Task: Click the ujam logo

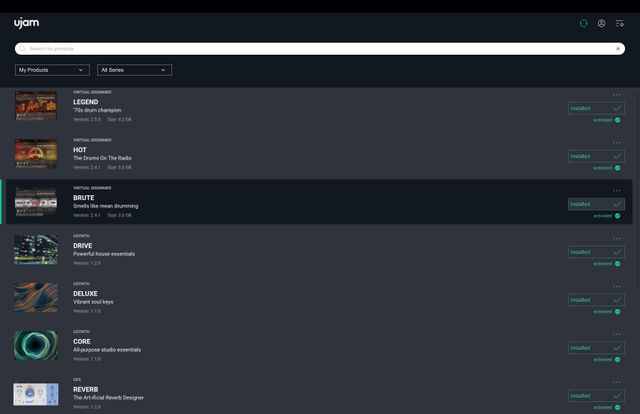Action: click(x=26, y=22)
